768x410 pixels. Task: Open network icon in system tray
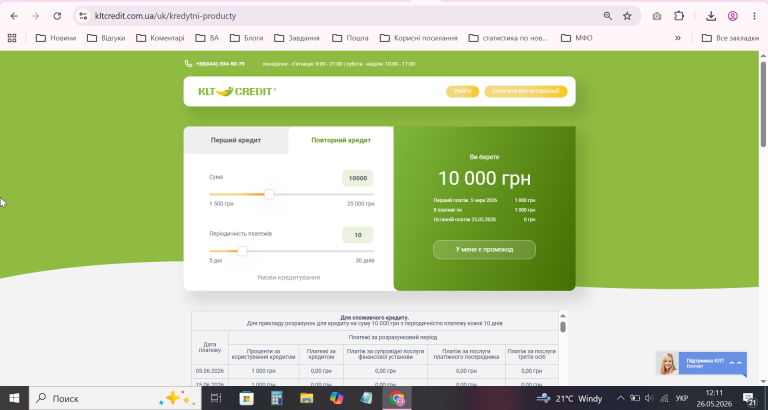664,398
